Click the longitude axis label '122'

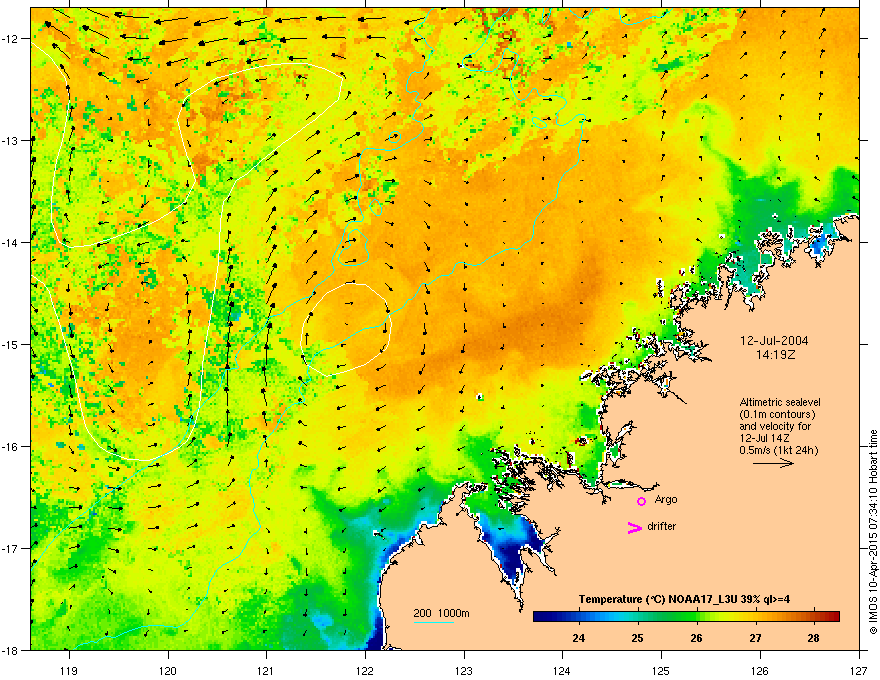[x=365, y=670]
